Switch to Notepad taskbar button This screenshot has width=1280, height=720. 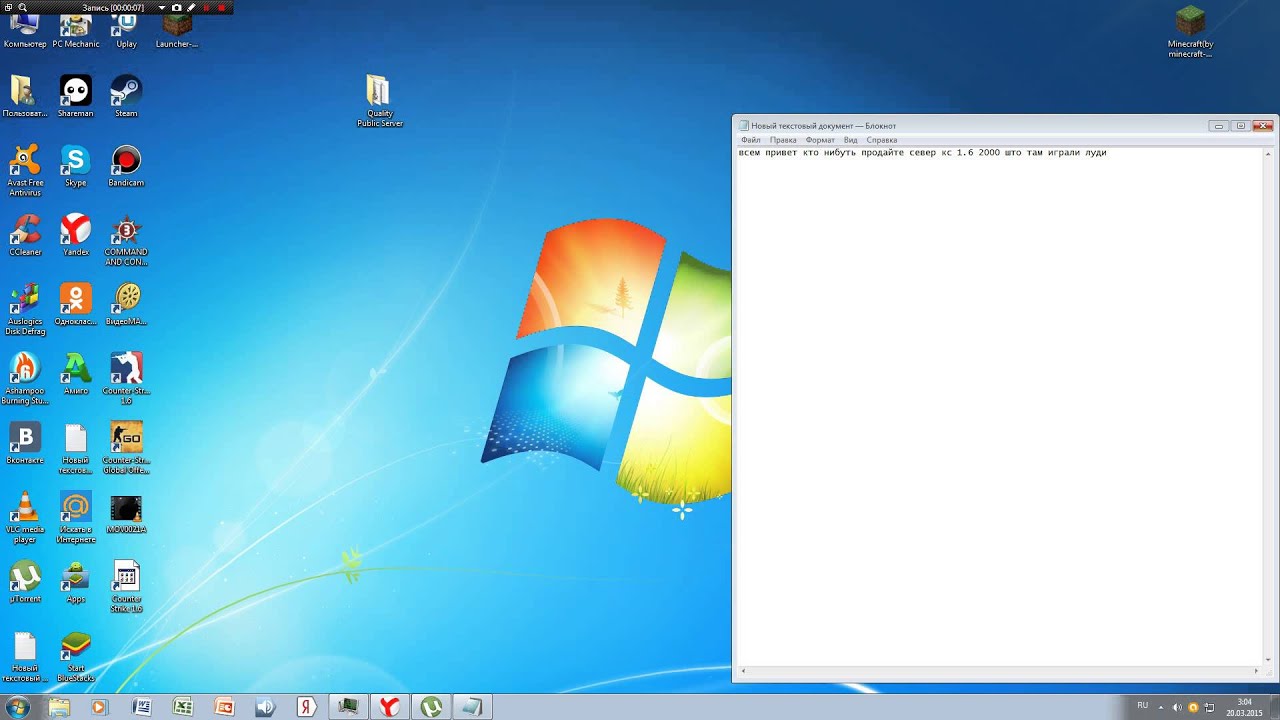tap(472, 707)
